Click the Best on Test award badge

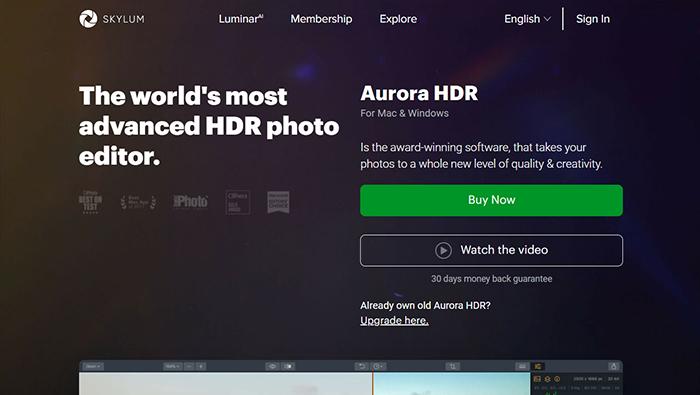91,202
